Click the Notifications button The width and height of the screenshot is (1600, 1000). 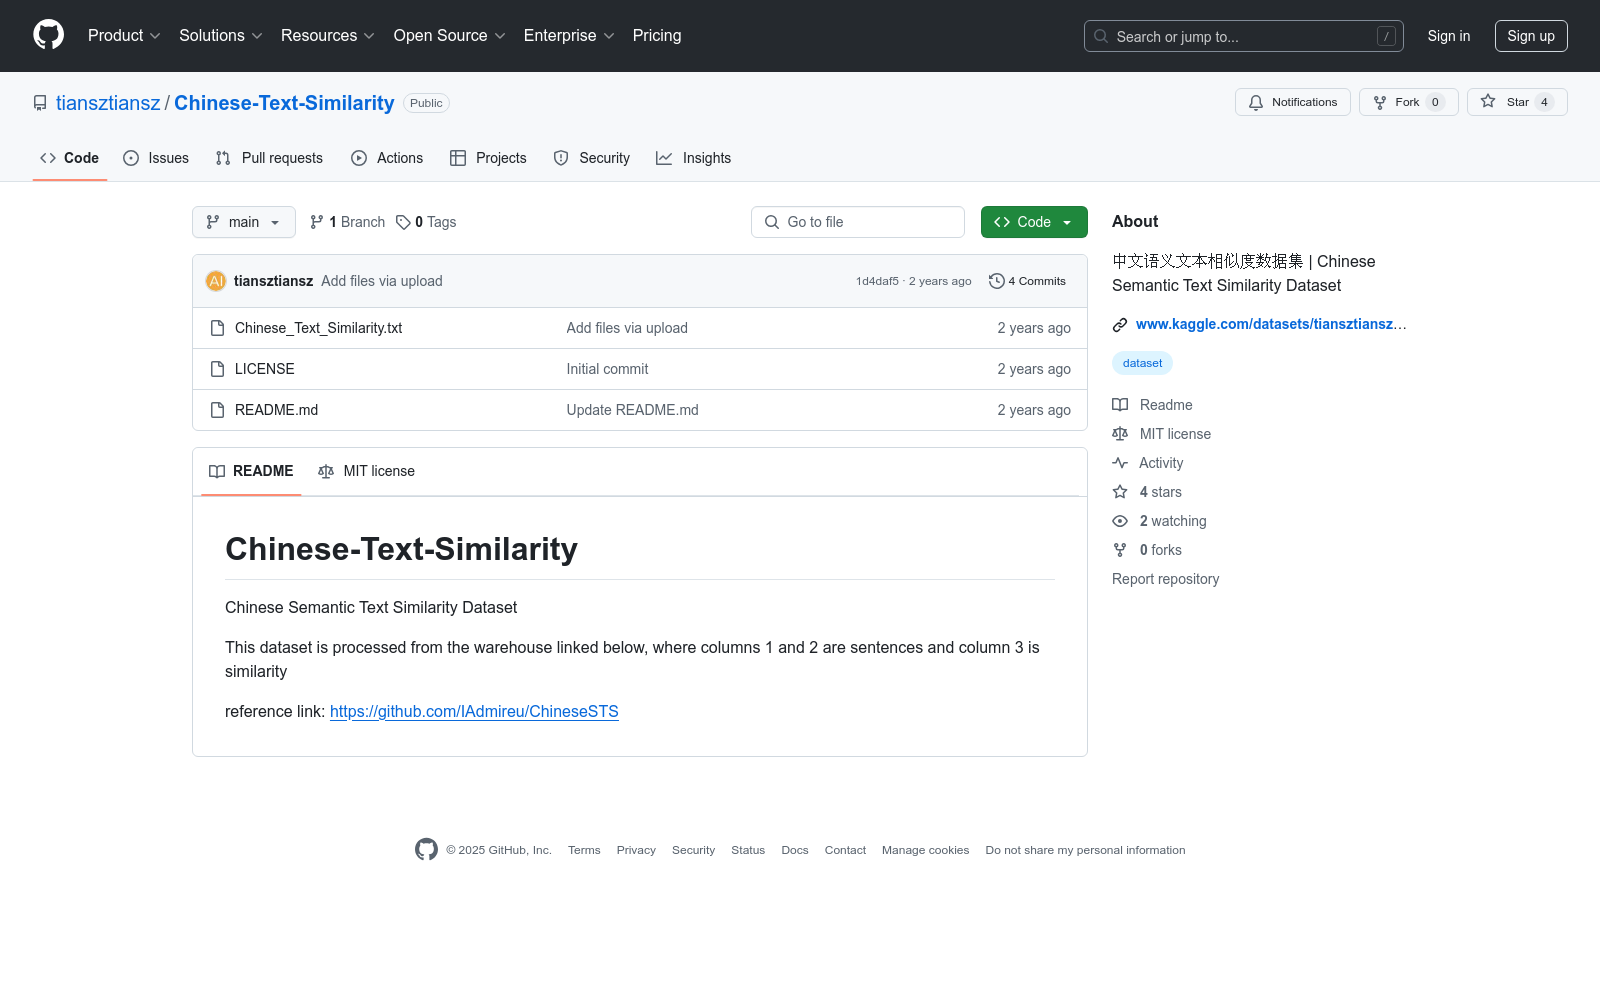coord(1293,102)
